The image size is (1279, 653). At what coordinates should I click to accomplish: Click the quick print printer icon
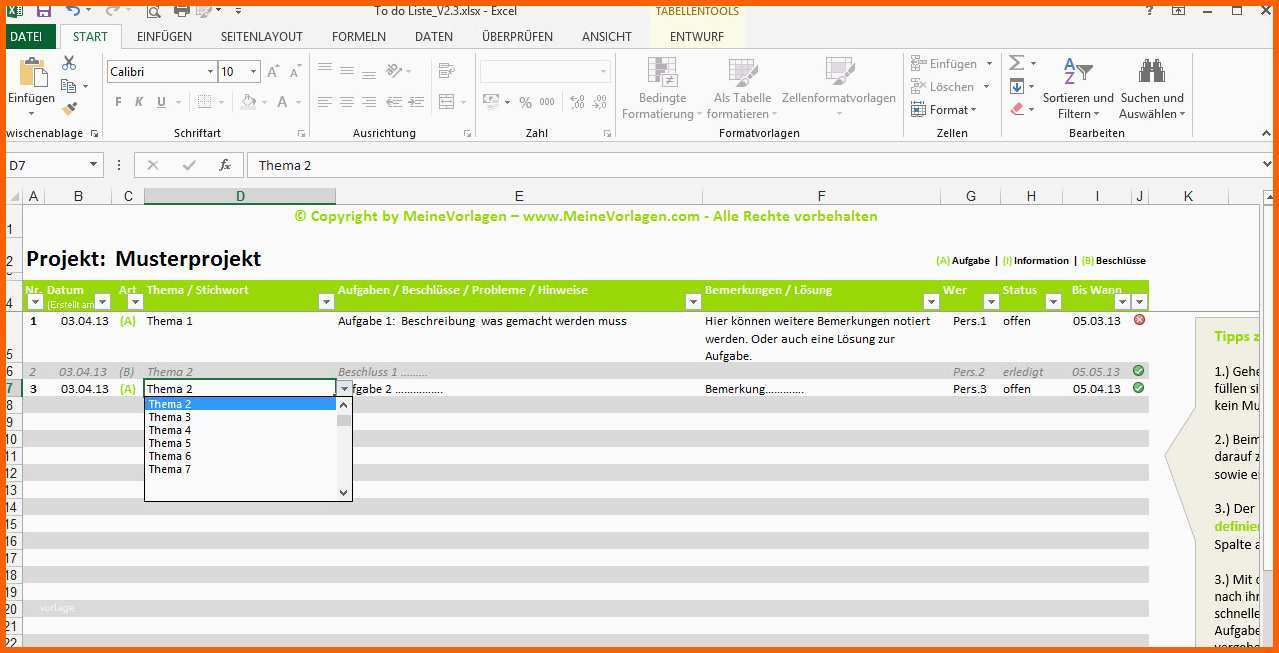[x=182, y=11]
